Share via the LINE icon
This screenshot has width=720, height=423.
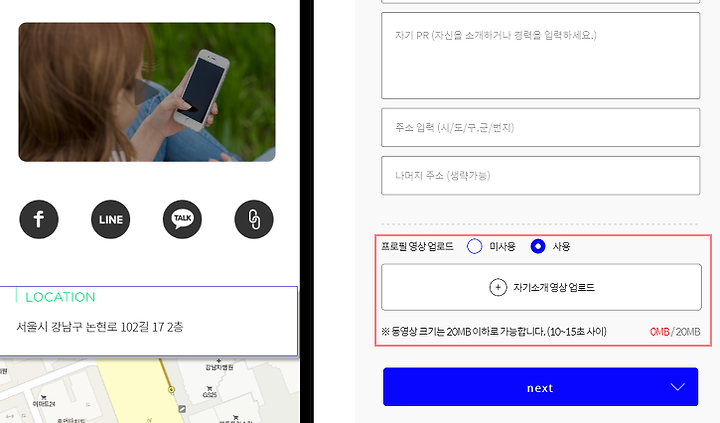pyautogui.click(x=111, y=219)
